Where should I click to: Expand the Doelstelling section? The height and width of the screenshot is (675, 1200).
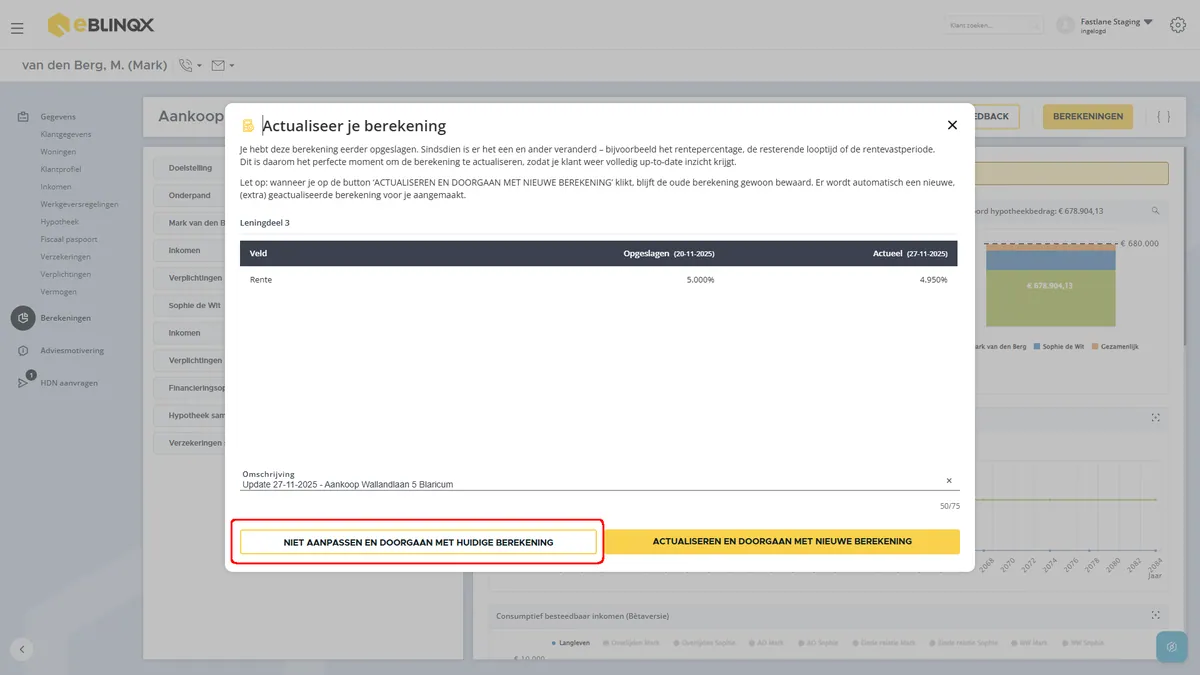190,168
